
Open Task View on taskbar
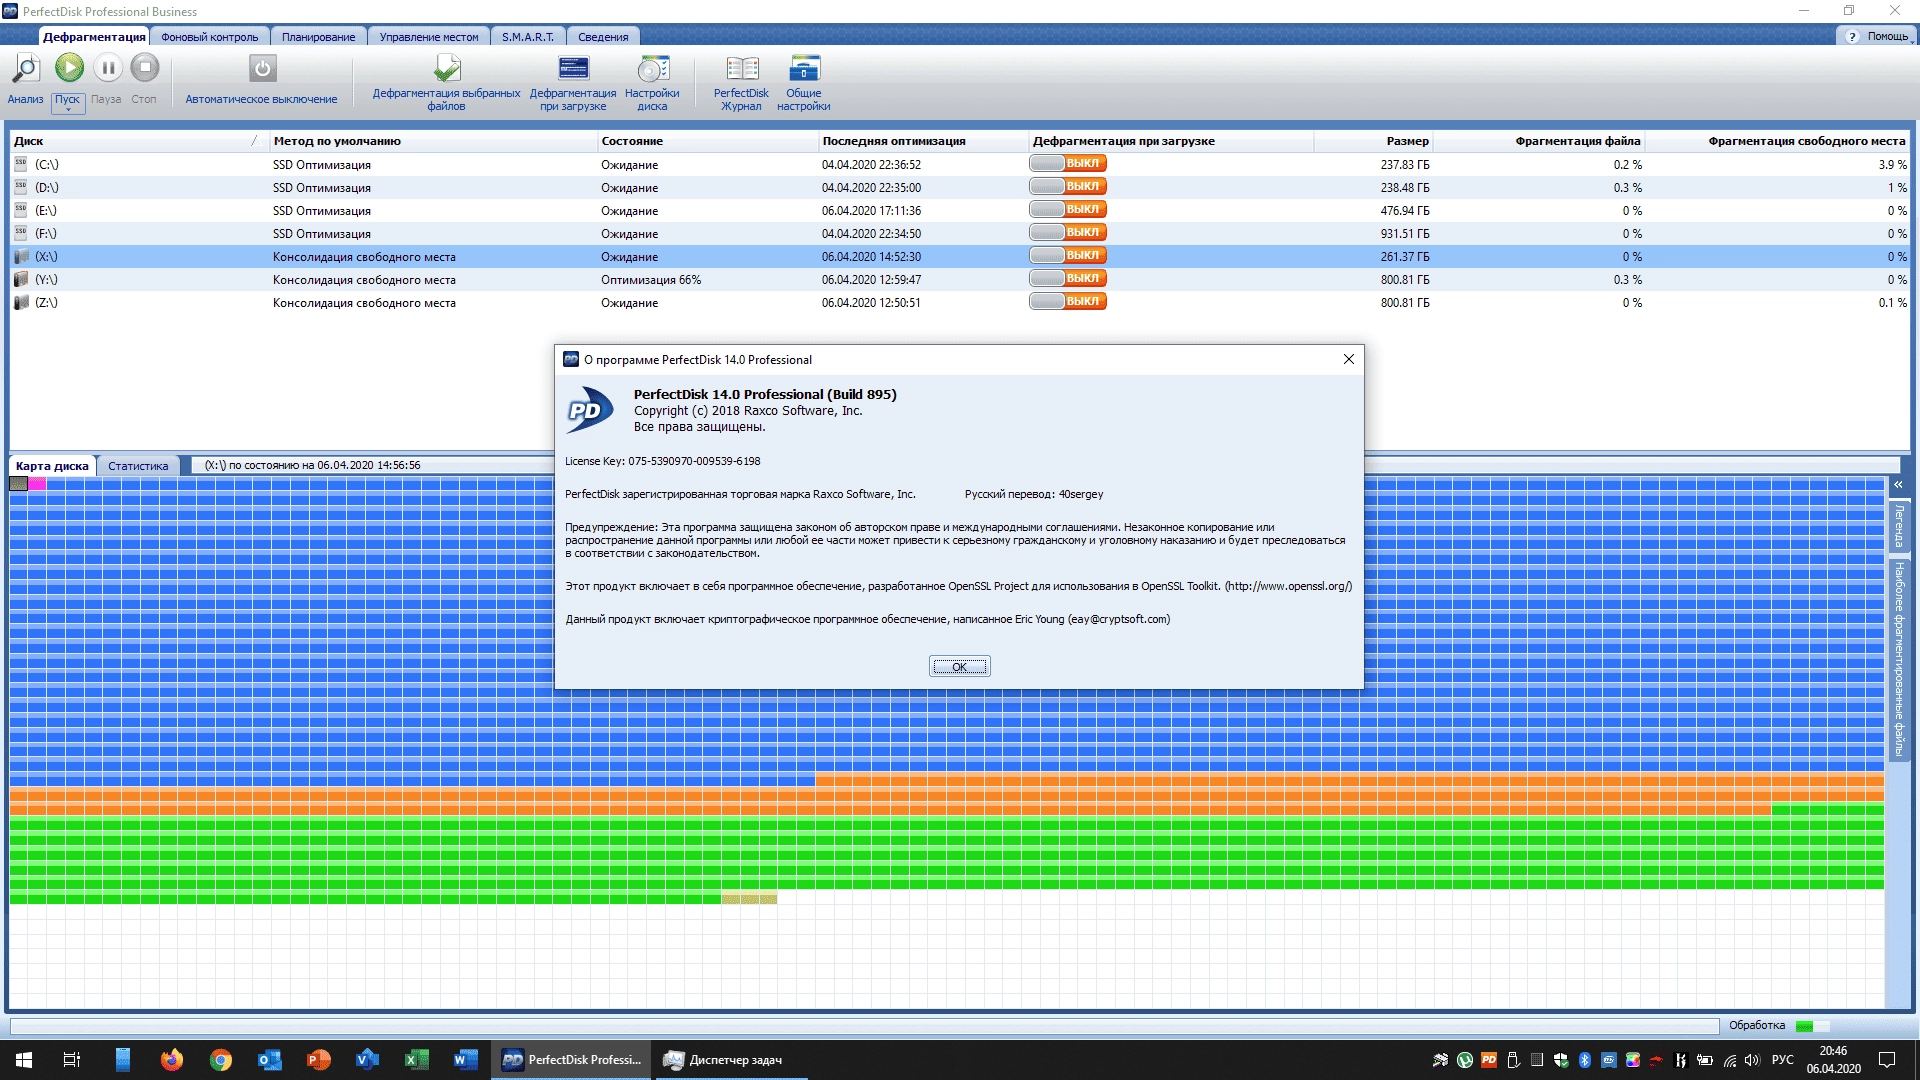point(72,1060)
